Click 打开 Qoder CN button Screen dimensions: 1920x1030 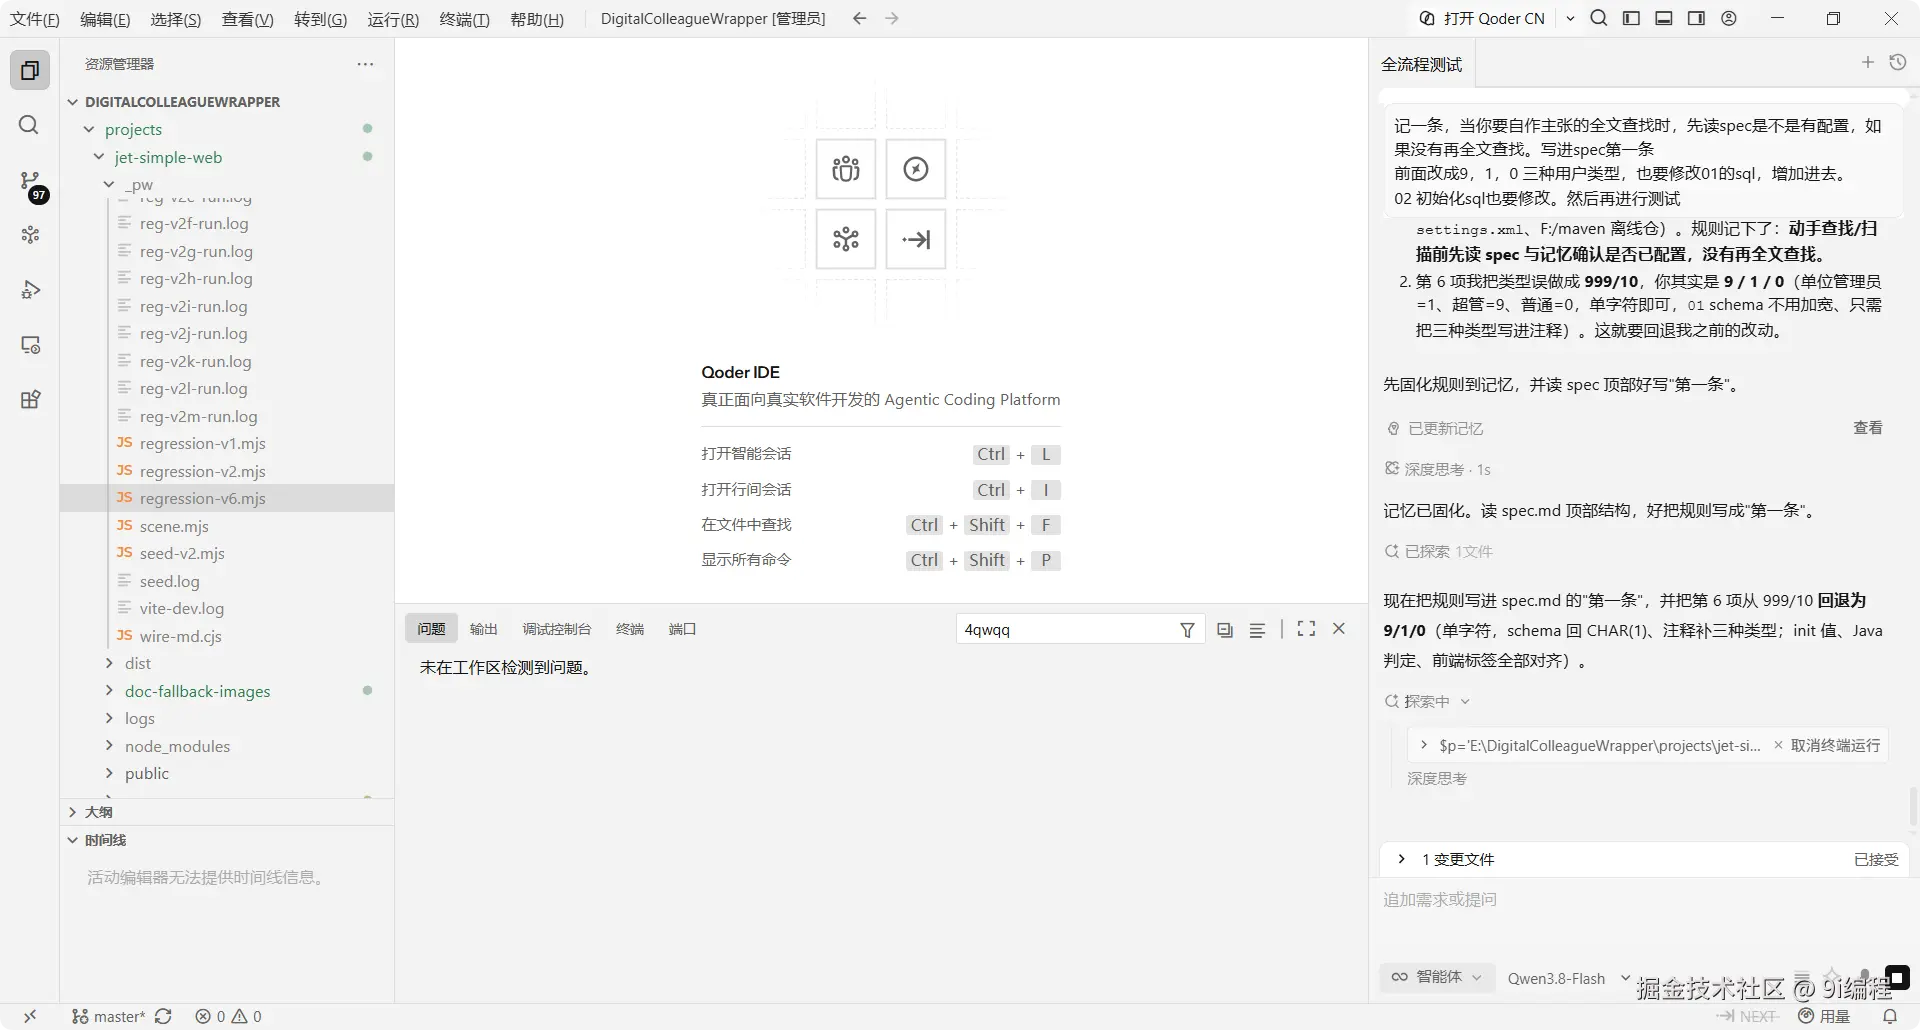(1483, 18)
